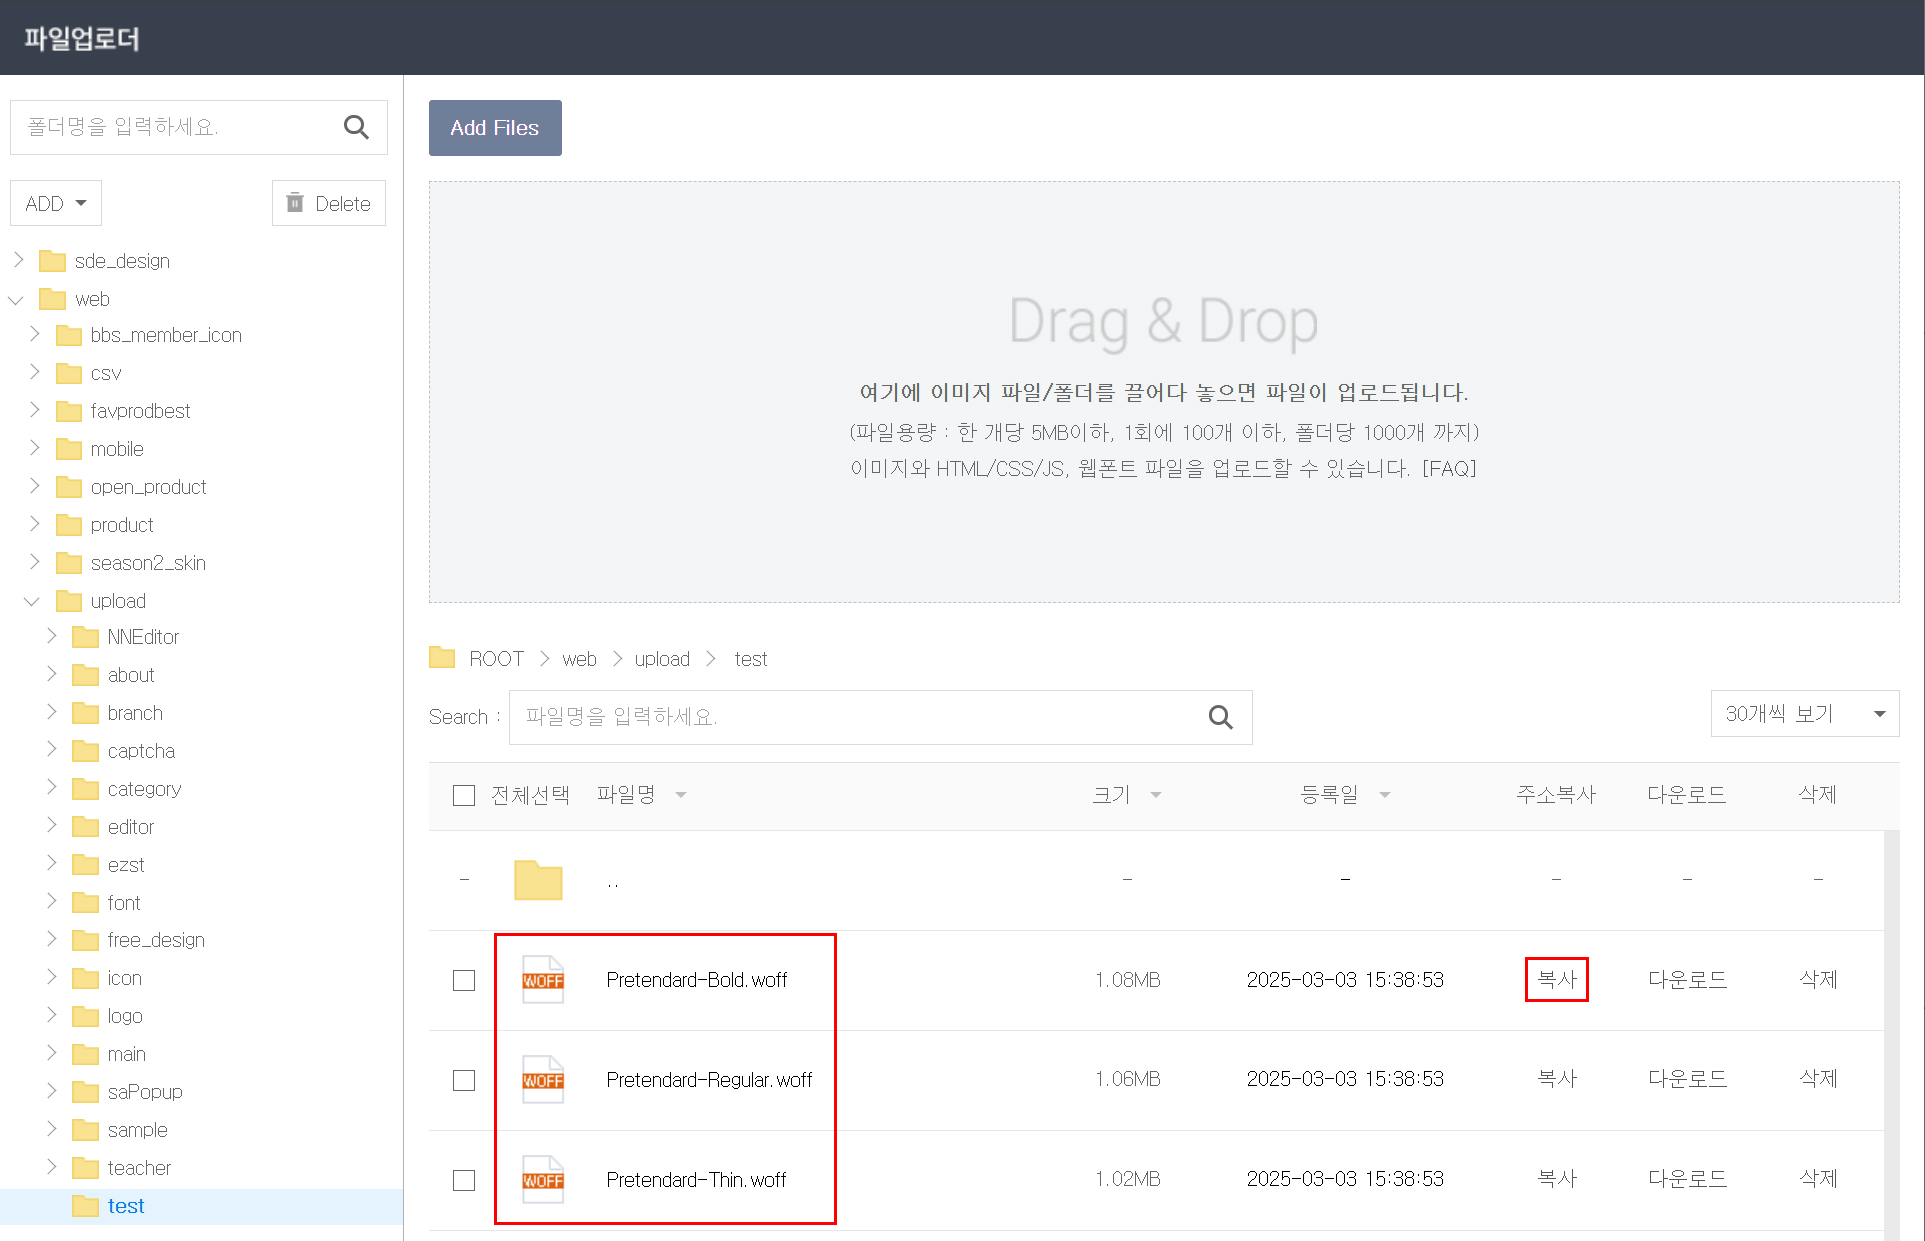The image size is (1925, 1241).
Task: Open the ADD dropdown menu
Action: pos(56,203)
